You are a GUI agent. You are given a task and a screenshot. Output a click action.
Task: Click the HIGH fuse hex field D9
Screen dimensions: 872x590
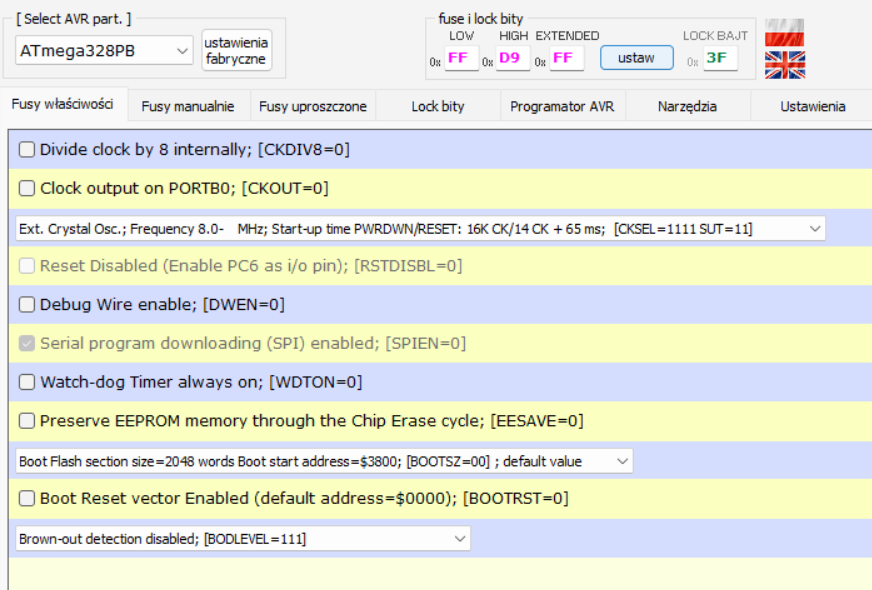pos(512,58)
